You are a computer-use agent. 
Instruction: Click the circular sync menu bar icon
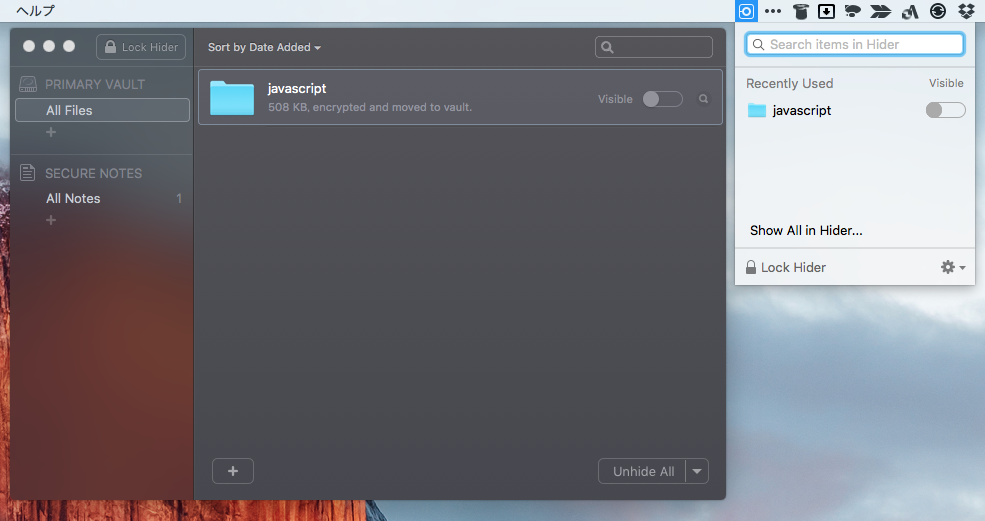point(938,11)
